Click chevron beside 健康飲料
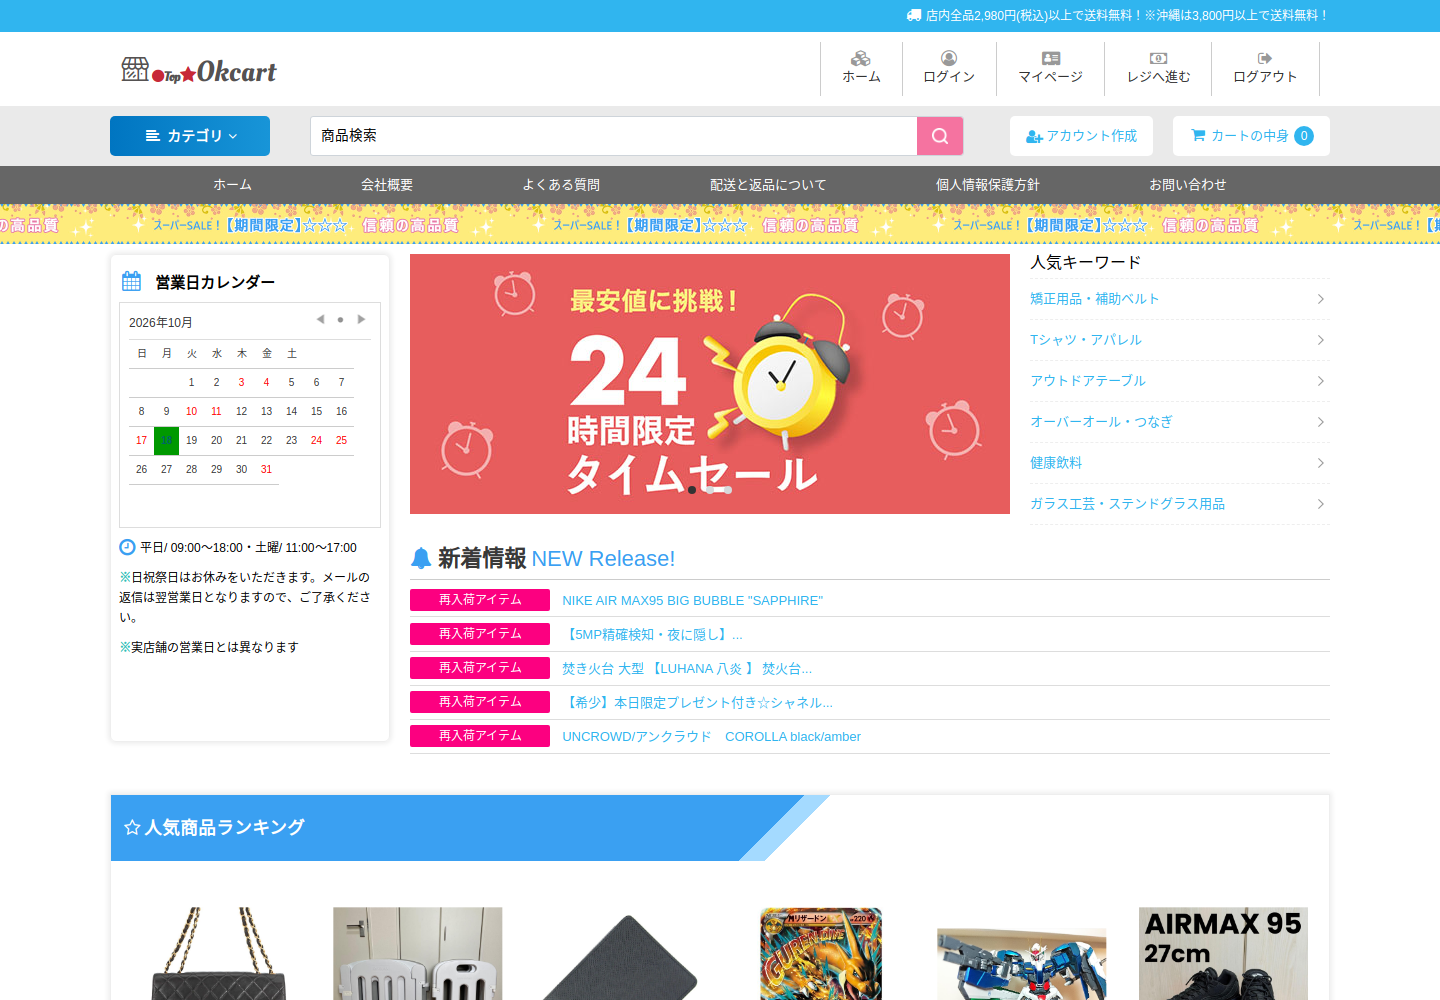This screenshot has width=1440, height=1000. click(x=1321, y=463)
